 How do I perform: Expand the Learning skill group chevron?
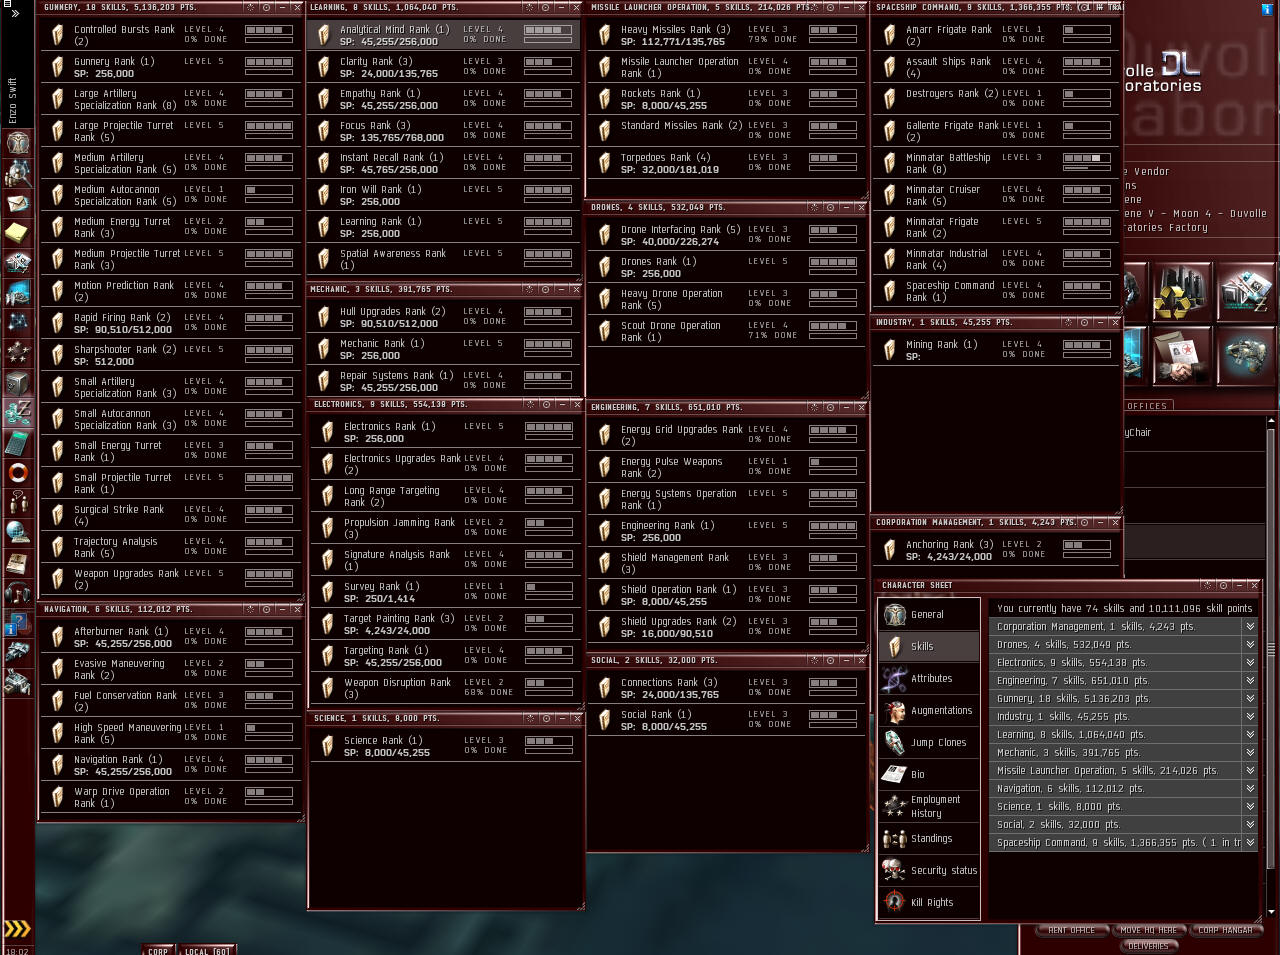[1249, 734]
